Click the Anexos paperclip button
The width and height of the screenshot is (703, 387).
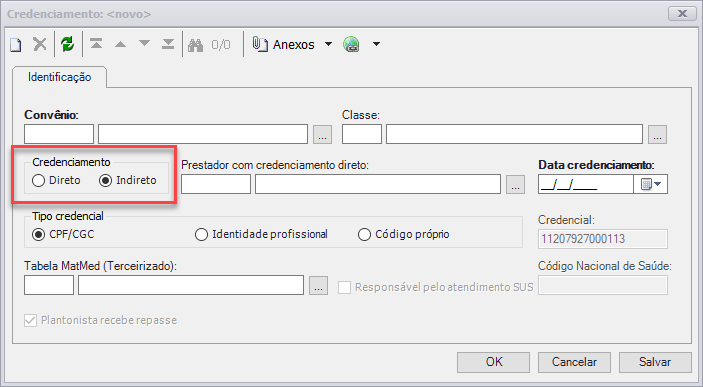pyautogui.click(x=283, y=44)
